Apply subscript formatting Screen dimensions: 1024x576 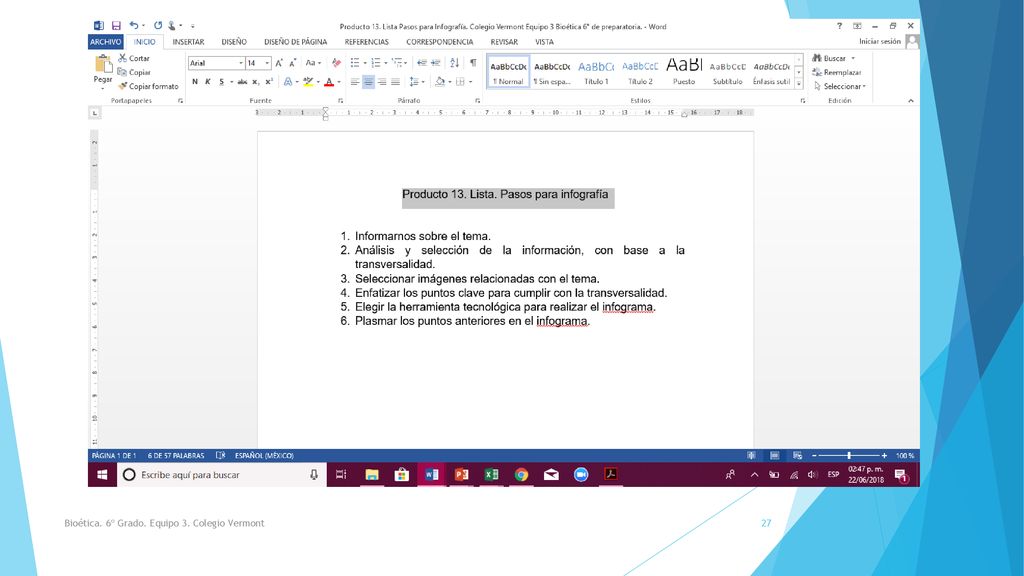point(255,82)
